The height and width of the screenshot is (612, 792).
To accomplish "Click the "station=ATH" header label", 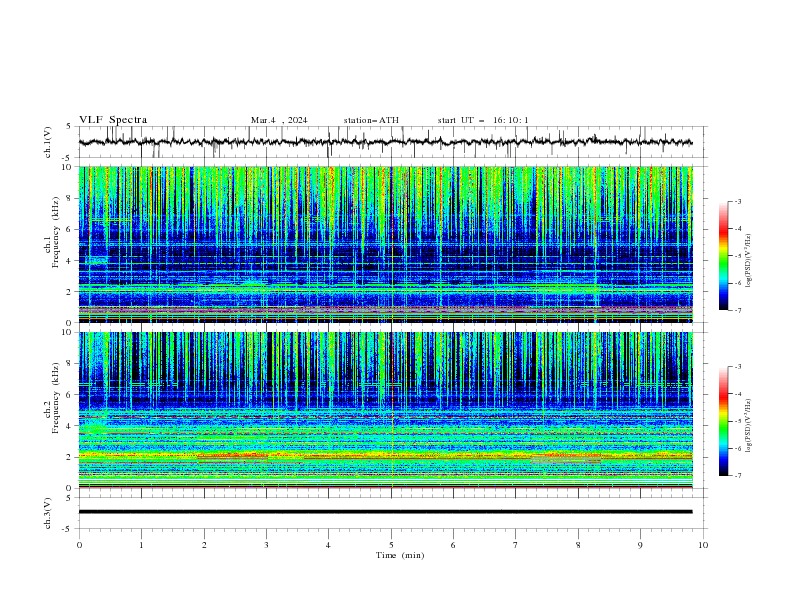I will 371,120.
